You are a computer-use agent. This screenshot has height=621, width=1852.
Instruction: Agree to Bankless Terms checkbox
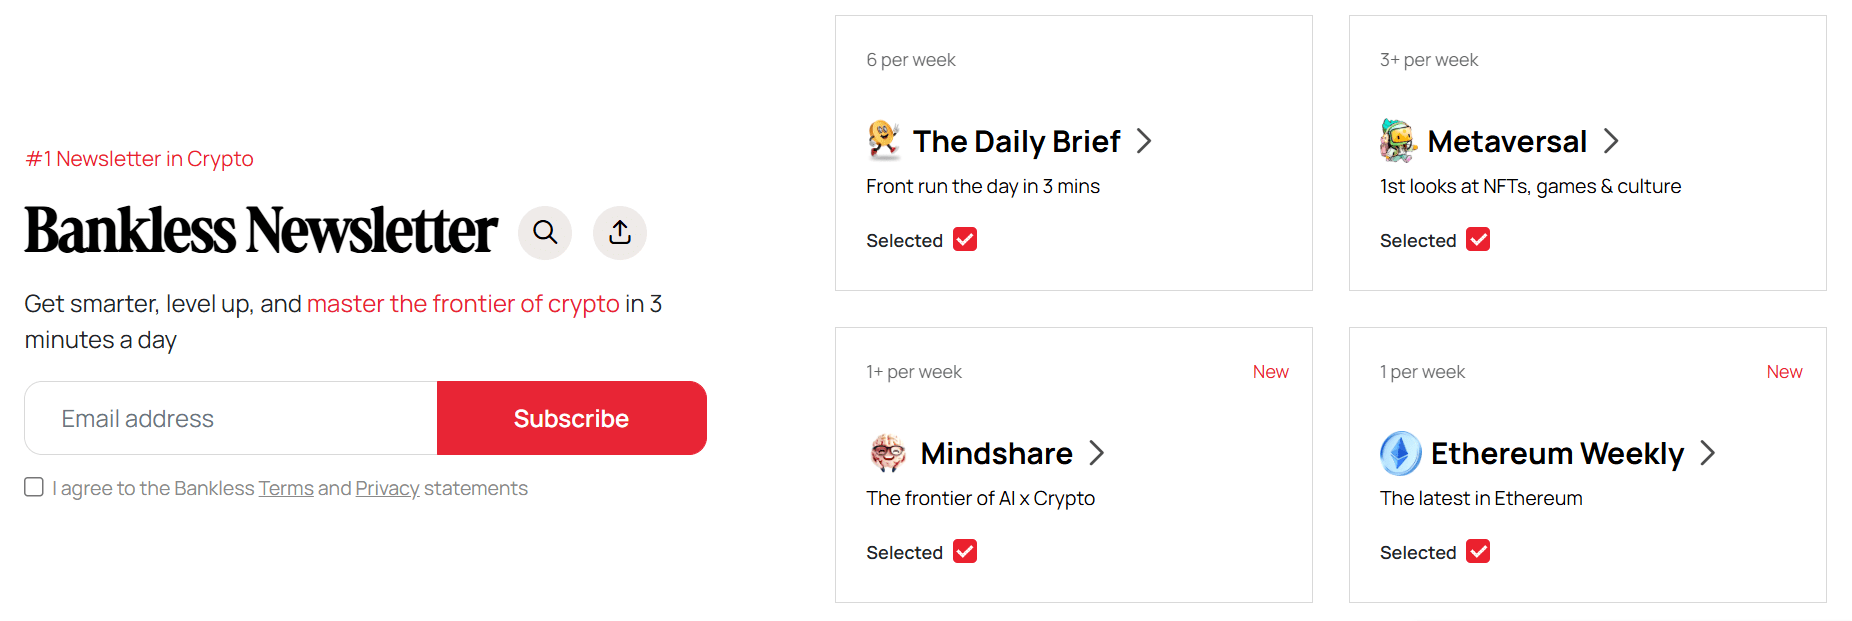point(34,487)
